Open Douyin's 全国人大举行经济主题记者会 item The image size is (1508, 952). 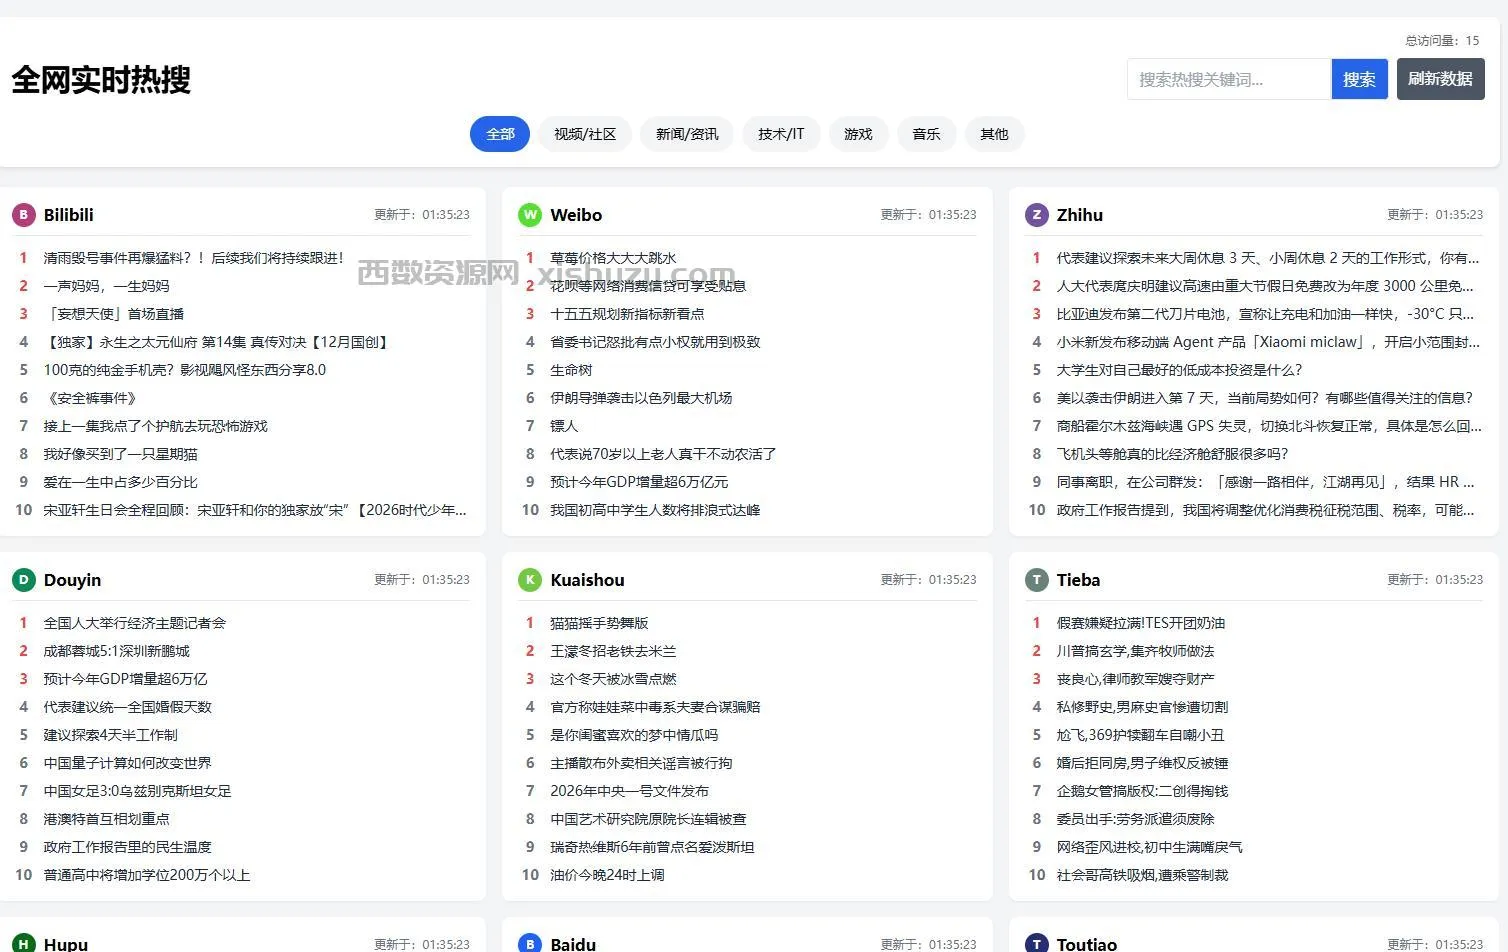(x=136, y=622)
